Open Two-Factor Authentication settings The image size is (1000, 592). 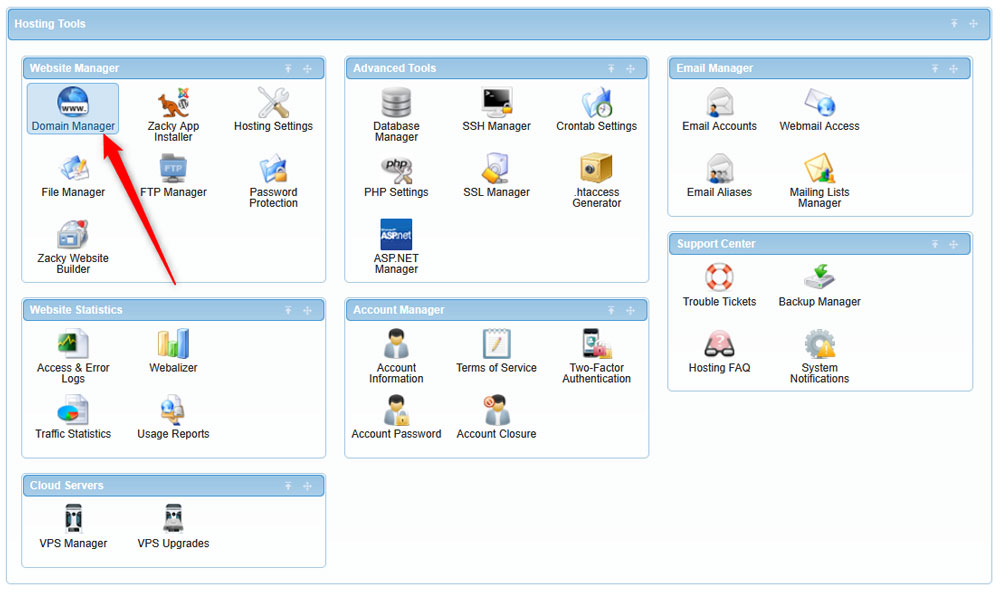click(x=596, y=348)
